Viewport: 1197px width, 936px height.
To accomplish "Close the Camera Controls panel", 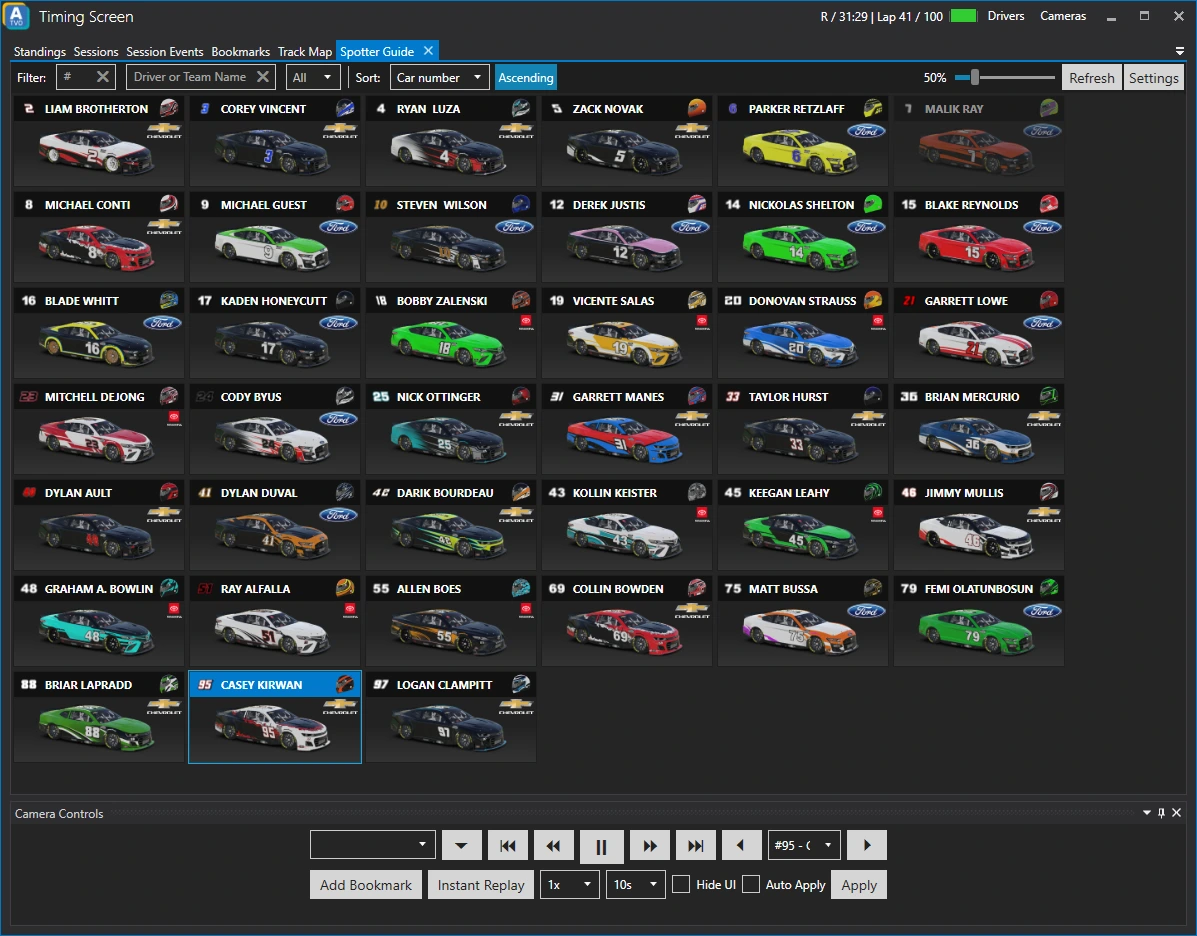I will coord(1176,813).
